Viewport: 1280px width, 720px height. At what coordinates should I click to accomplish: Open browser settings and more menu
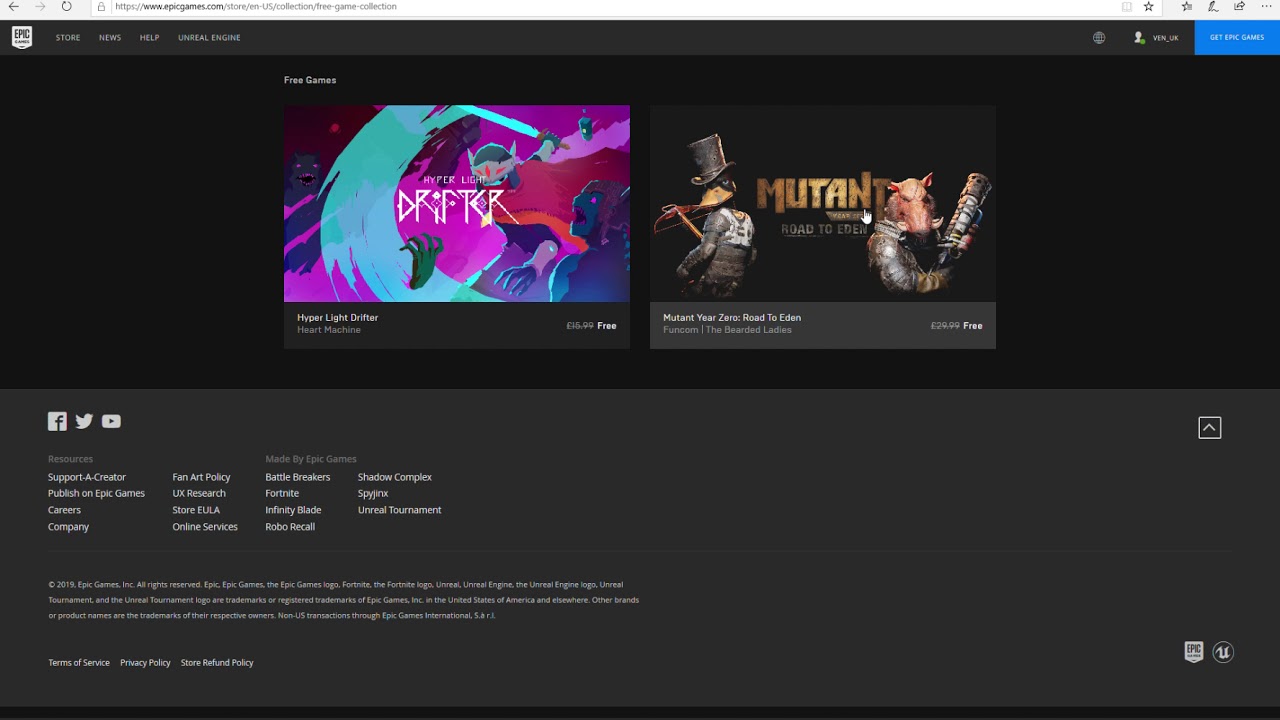coord(1265,6)
